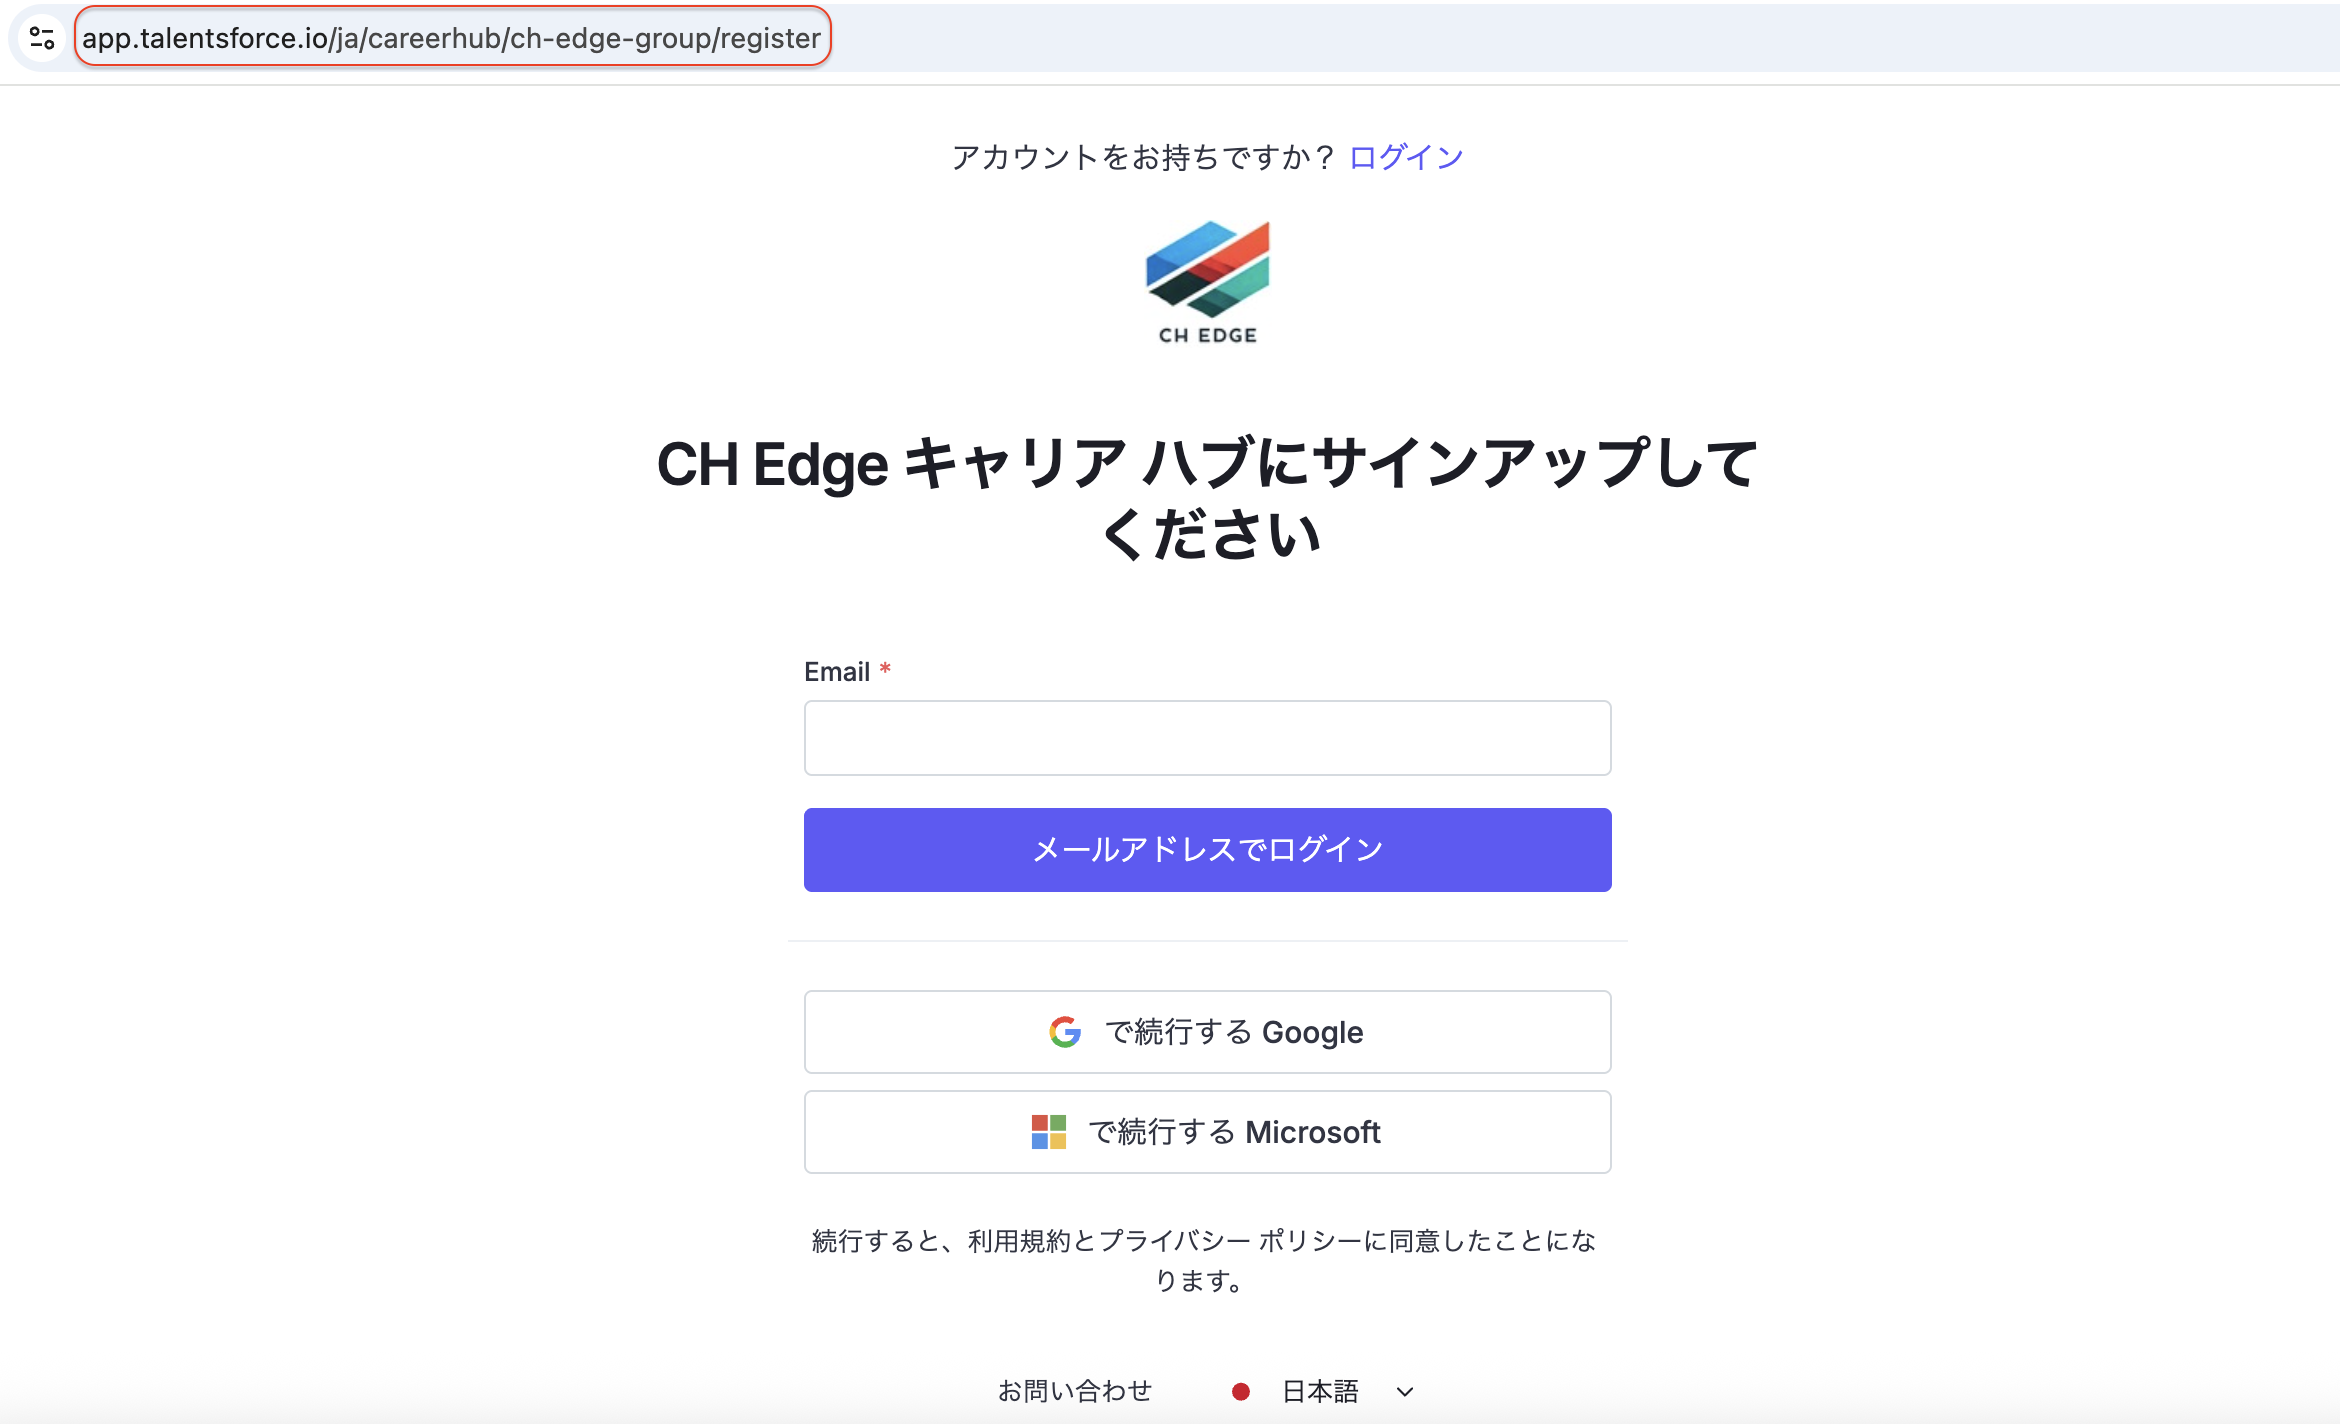
Task: Focus the Email input field
Action: tap(1207, 738)
